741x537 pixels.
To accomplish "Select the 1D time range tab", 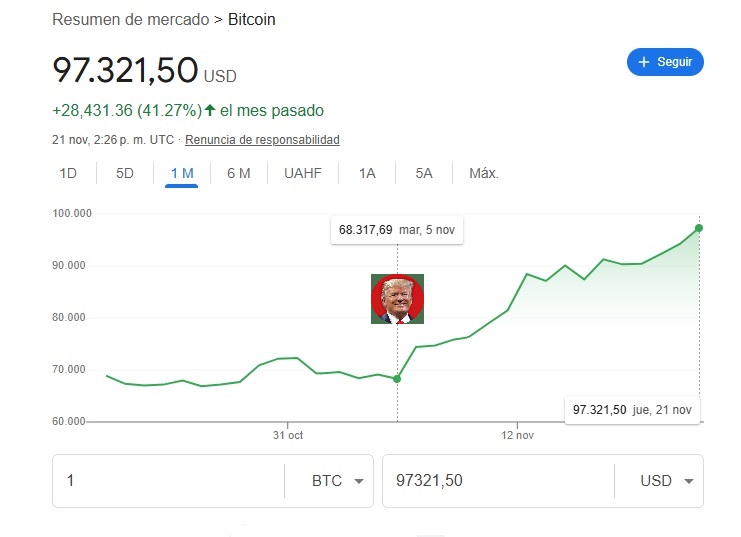I will coord(68,173).
